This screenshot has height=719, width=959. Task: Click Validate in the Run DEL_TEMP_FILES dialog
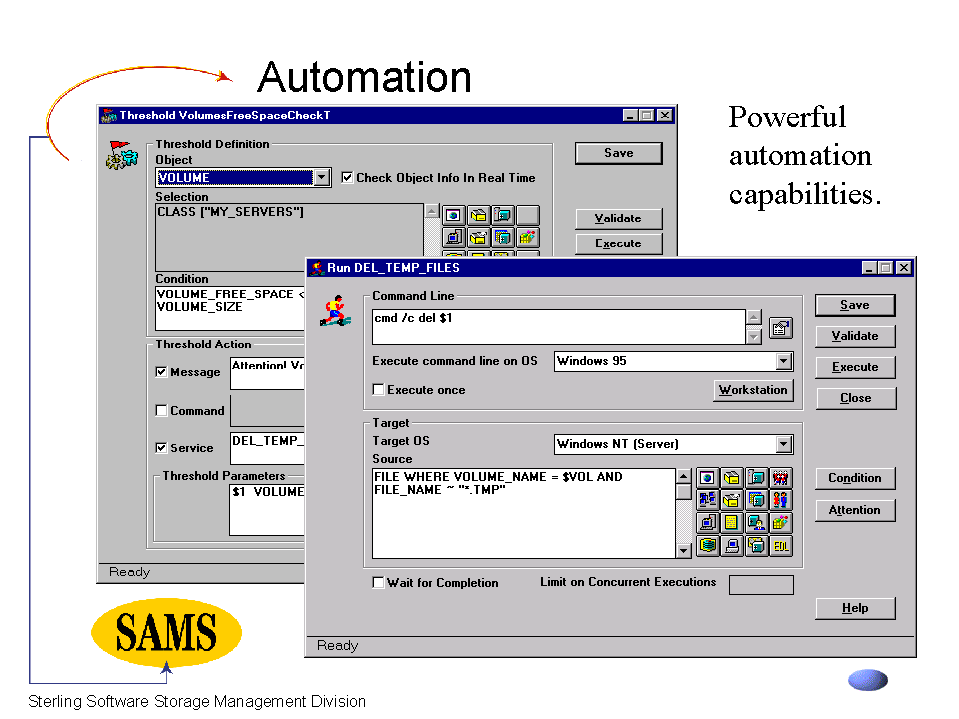point(854,336)
